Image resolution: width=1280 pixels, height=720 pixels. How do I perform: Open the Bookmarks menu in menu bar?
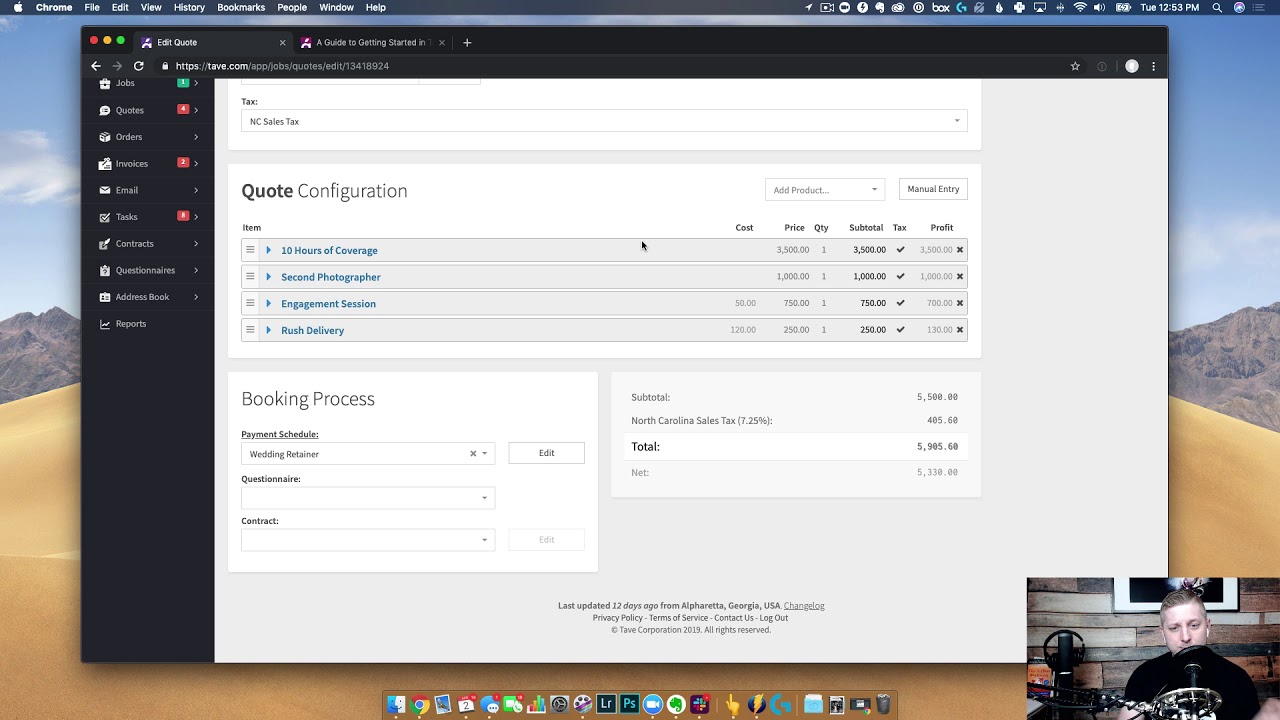point(241,7)
